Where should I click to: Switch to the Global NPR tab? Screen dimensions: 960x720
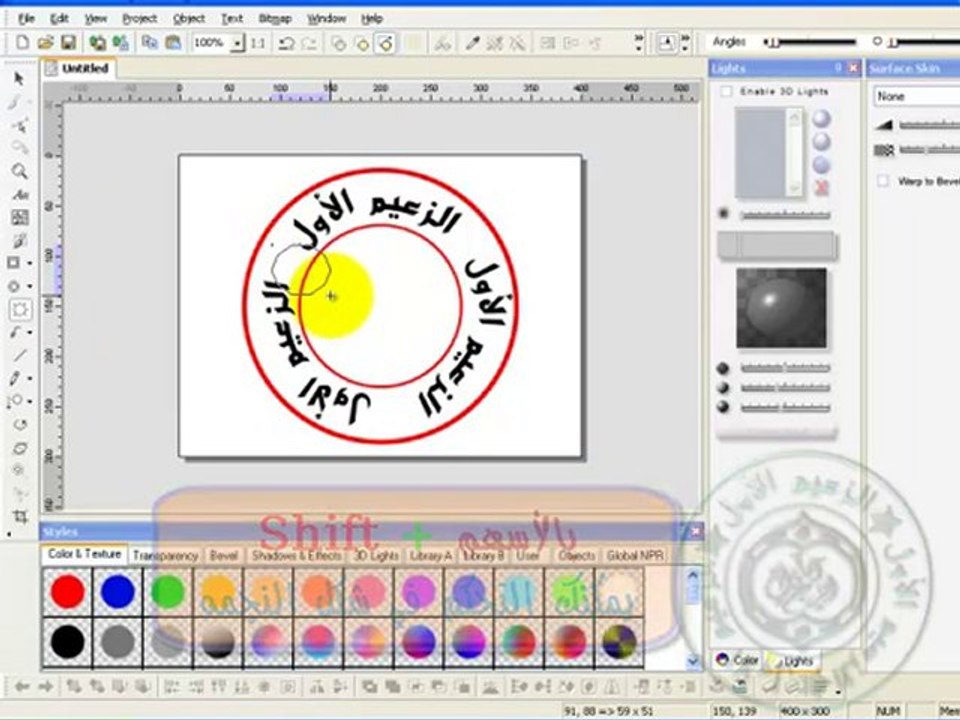635,555
